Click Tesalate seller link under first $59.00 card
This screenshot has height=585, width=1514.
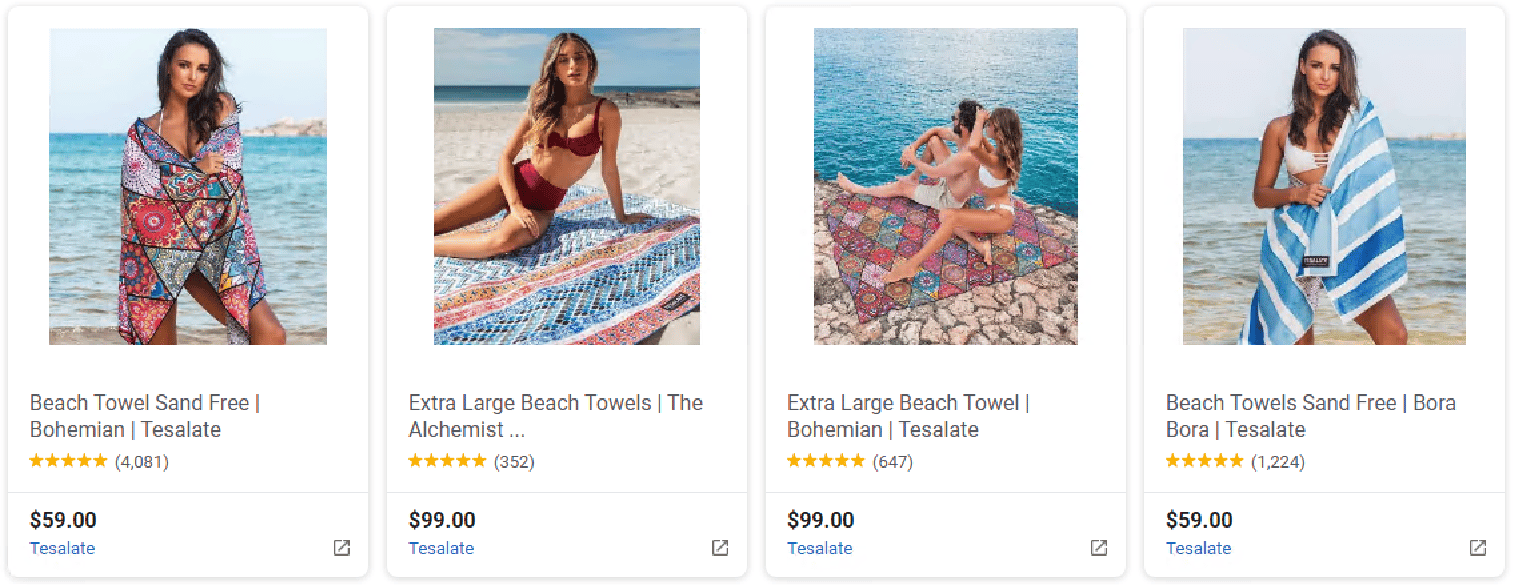(62, 548)
